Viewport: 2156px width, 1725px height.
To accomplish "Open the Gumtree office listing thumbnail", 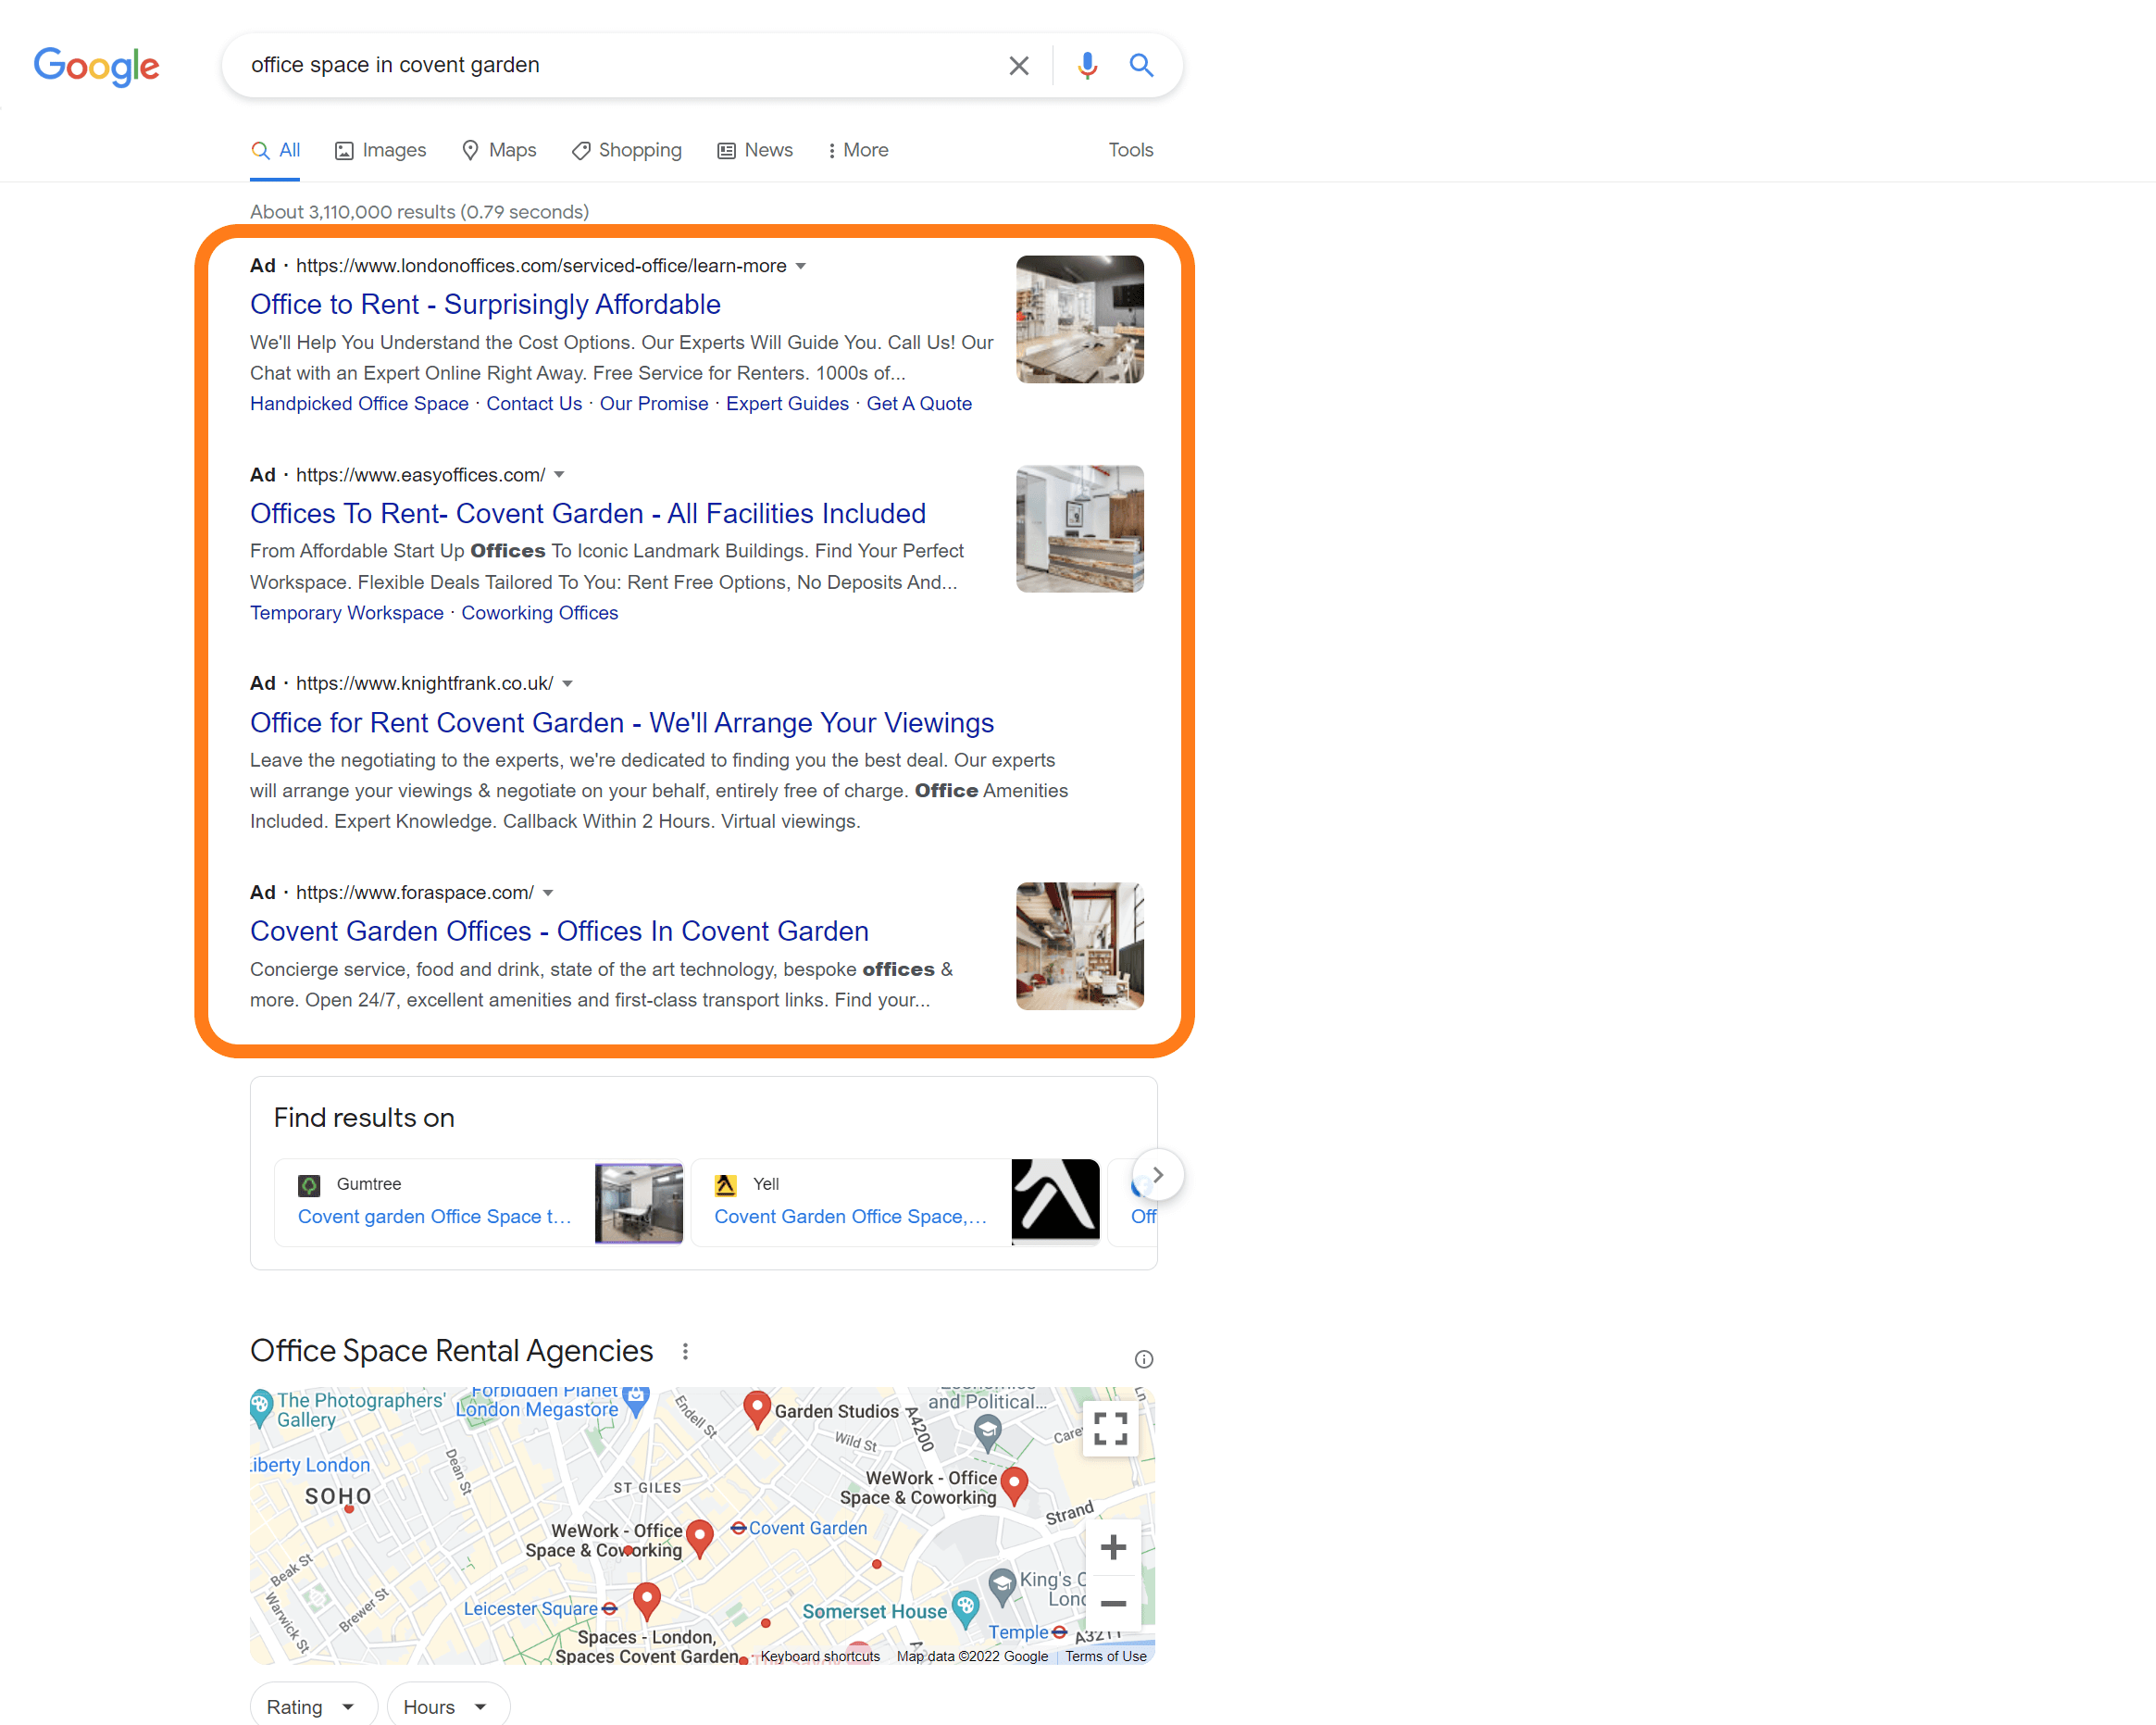I will [639, 1203].
